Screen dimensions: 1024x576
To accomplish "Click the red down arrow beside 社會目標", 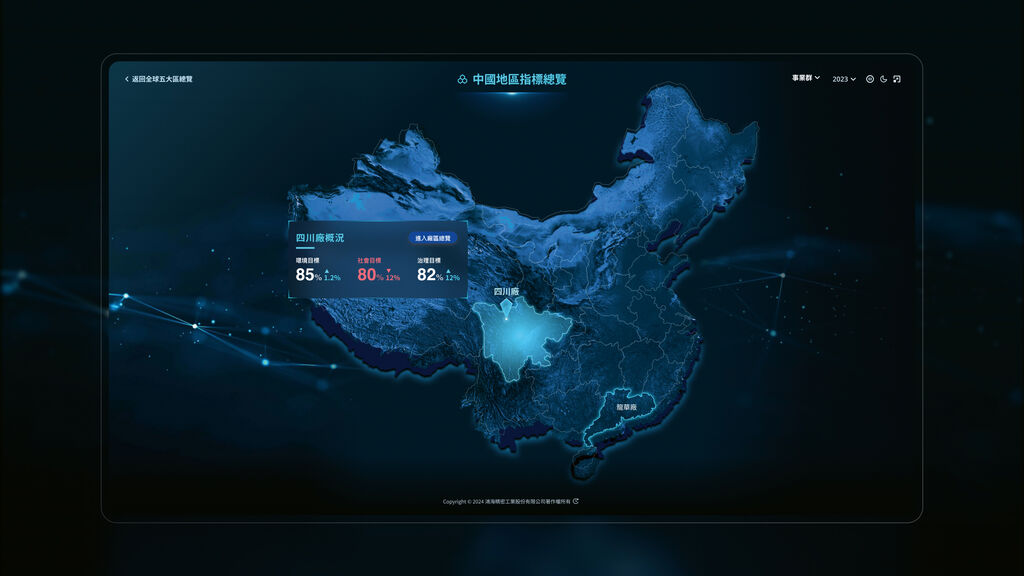I will pos(388,270).
